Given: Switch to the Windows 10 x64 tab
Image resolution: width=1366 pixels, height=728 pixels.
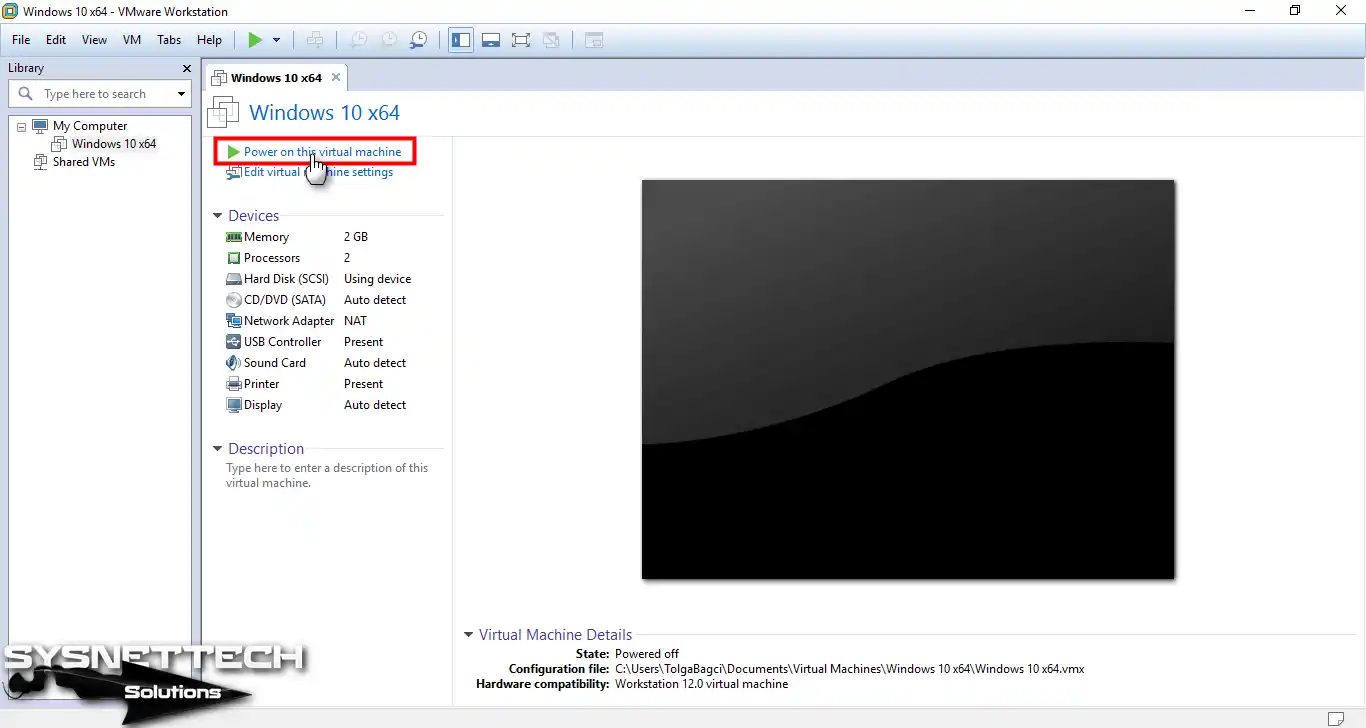Looking at the screenshot, I should pyautogui.click(x=276, y=76).
